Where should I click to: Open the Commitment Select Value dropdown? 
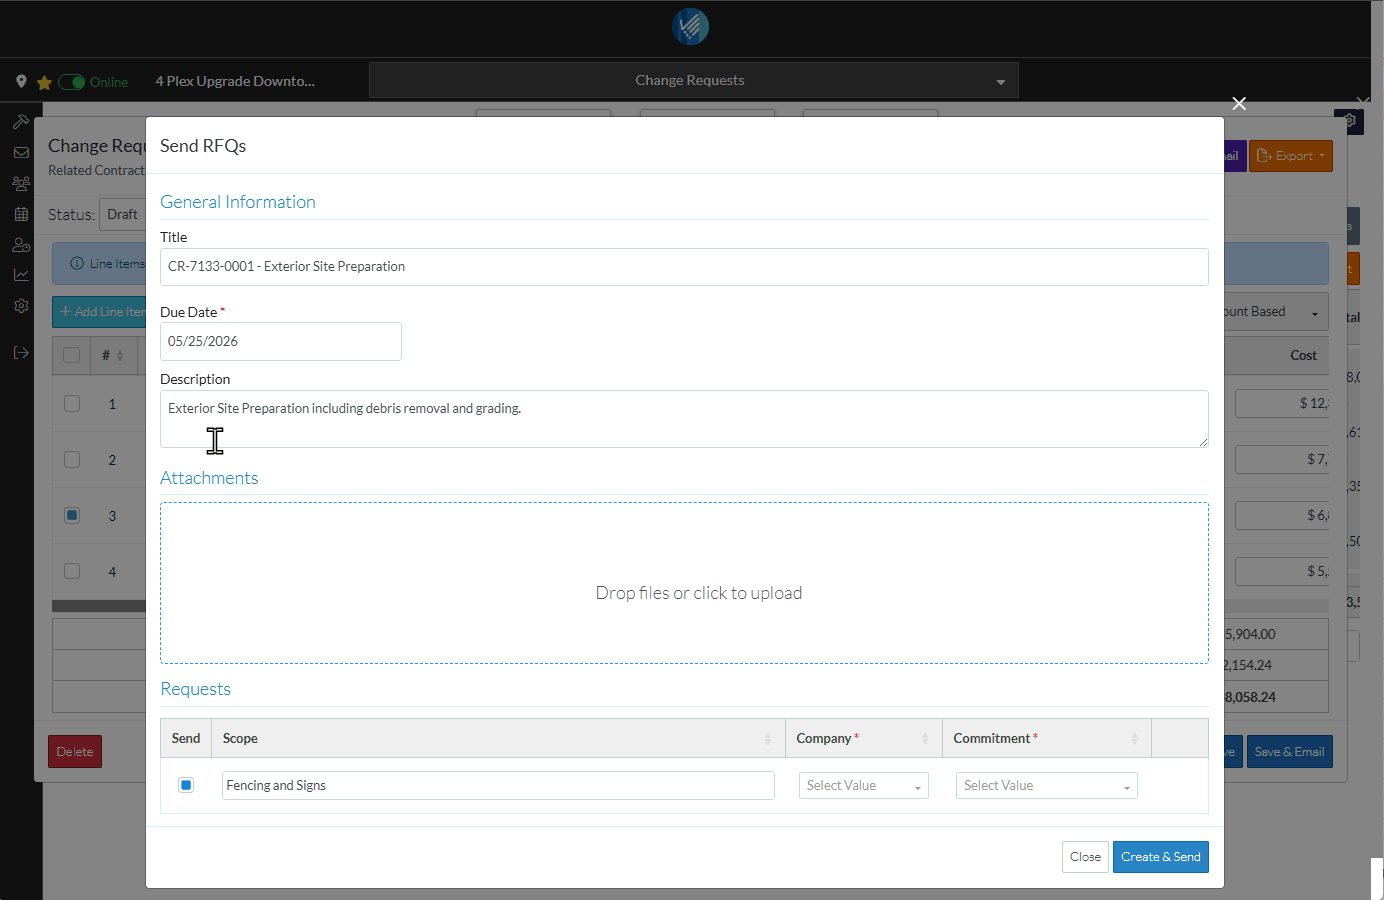point(1047,786)
